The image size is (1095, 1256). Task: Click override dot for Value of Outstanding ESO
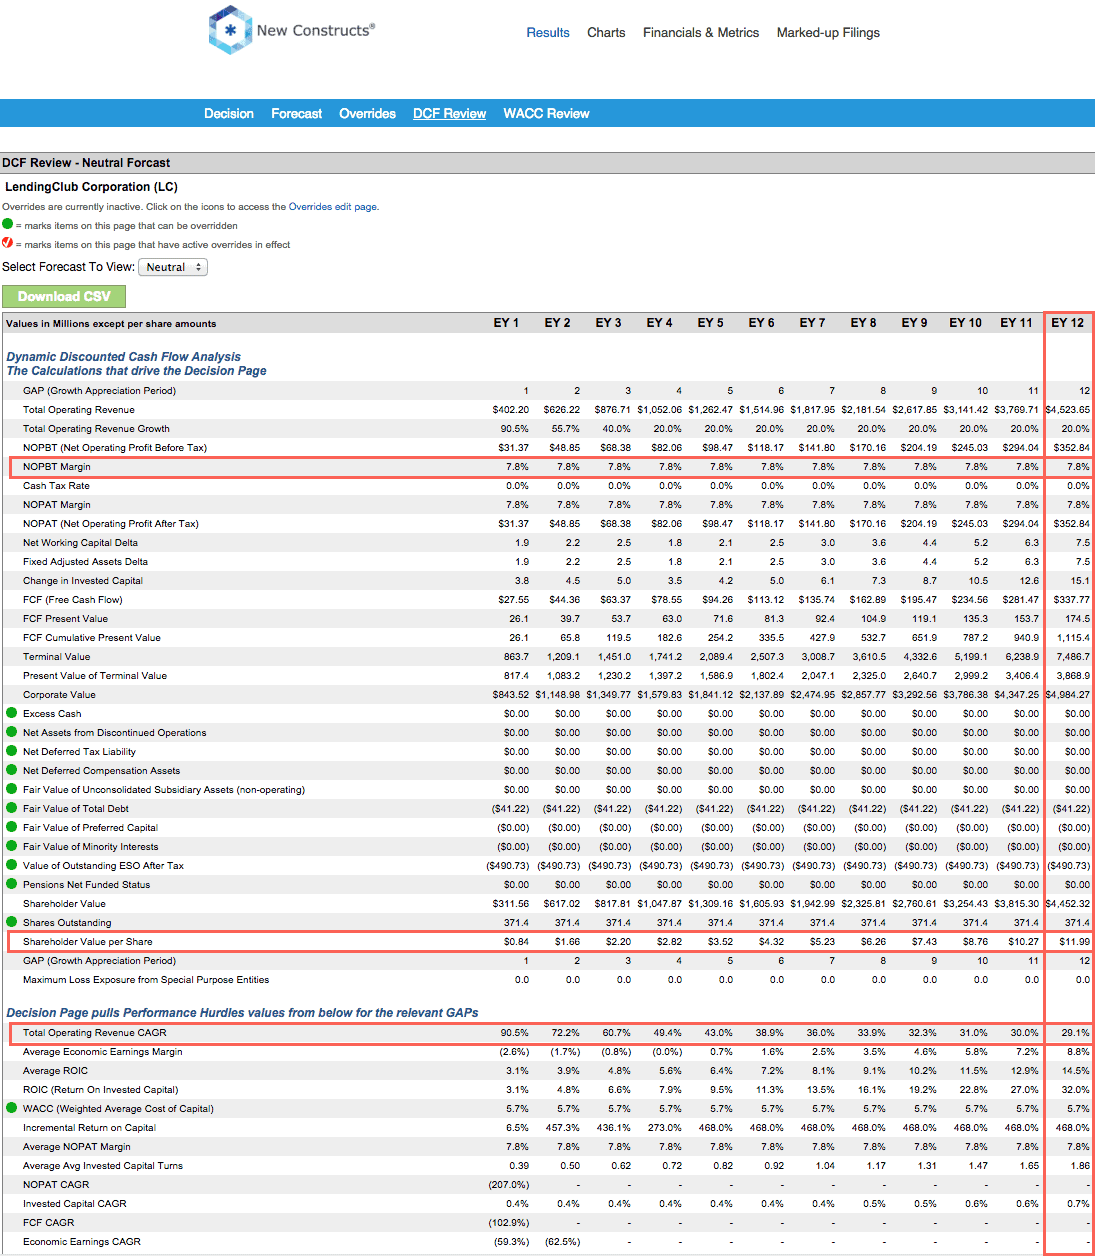click(x=12, y=865)
